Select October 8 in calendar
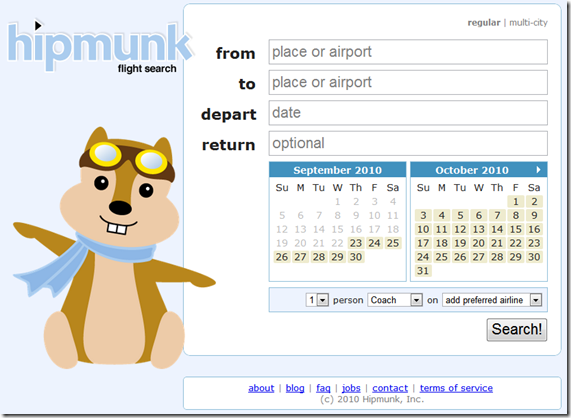This screenshot has width=571, height=418. pos(516,216)
